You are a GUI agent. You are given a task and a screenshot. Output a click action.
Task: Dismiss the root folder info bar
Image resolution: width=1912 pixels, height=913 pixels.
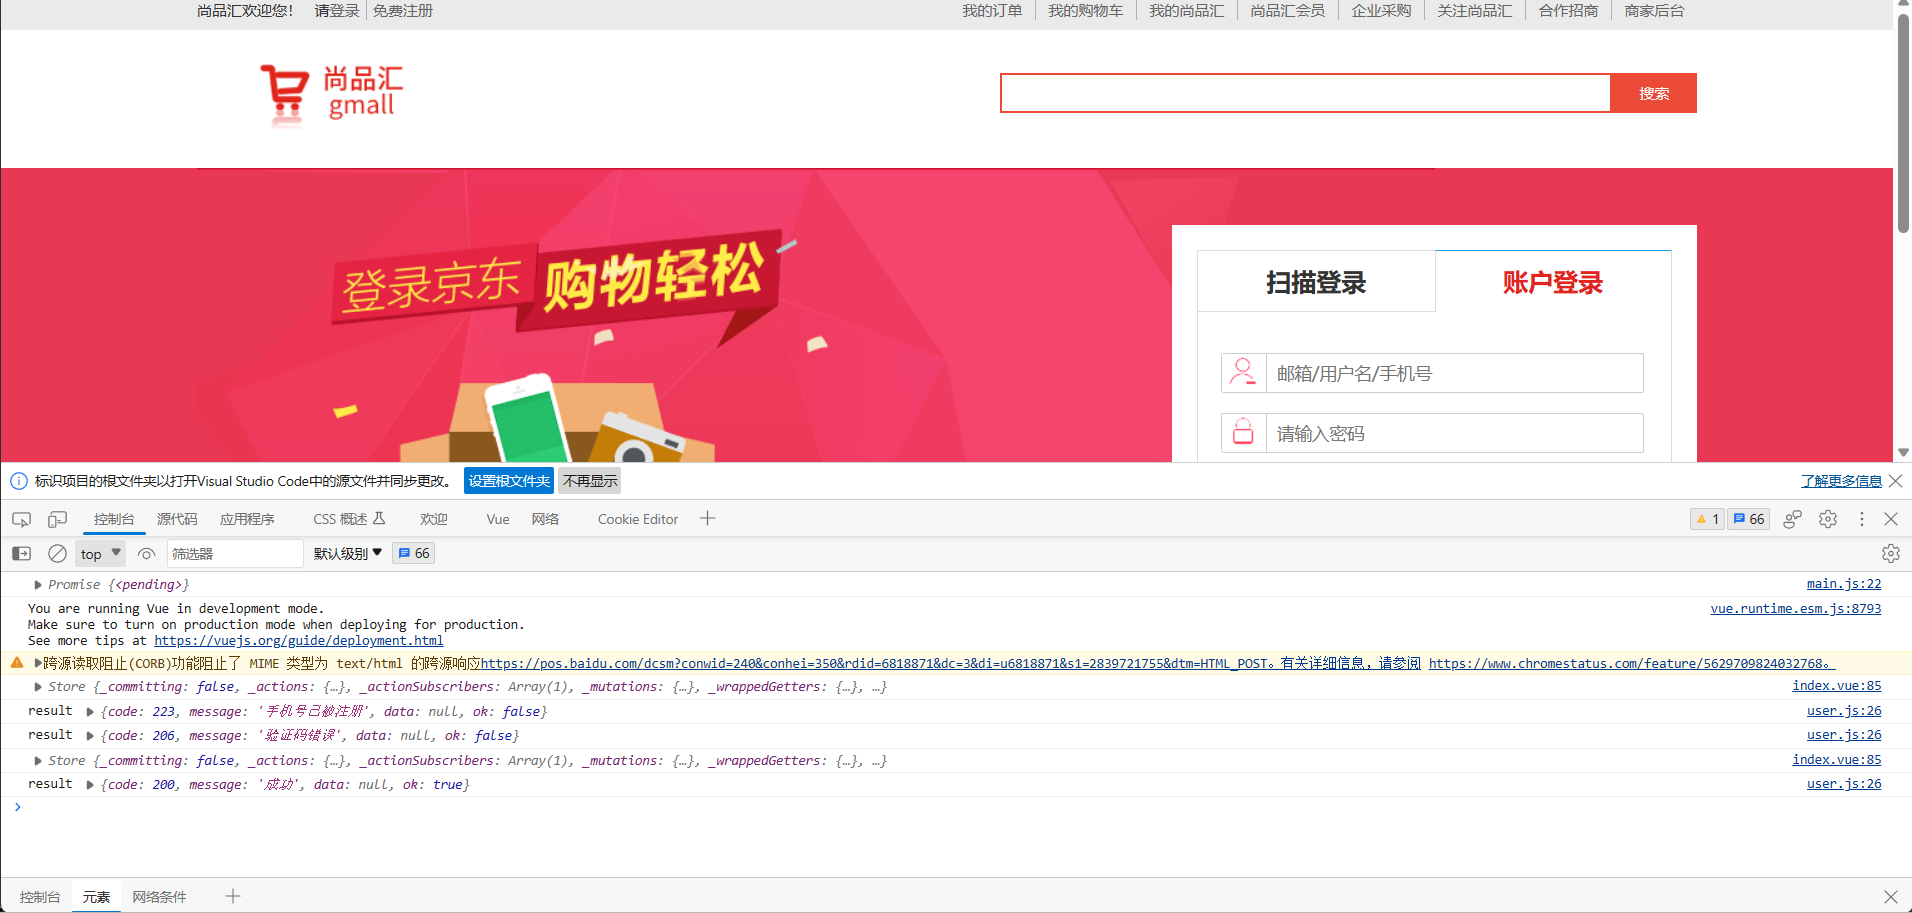click(x=1895, y=481)
